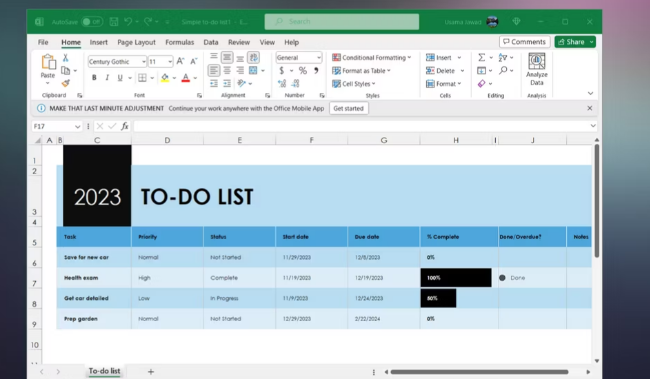Switch to the Insert tab
650x379 pixels.
pyautogui.click(x=99, y=42)
